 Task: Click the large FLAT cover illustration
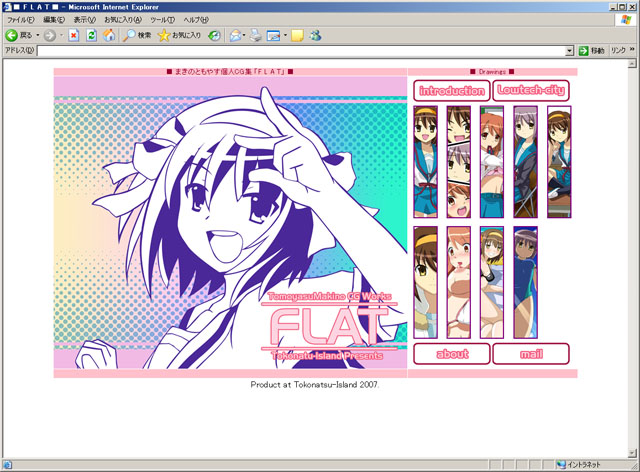click(x=230, y=223)
